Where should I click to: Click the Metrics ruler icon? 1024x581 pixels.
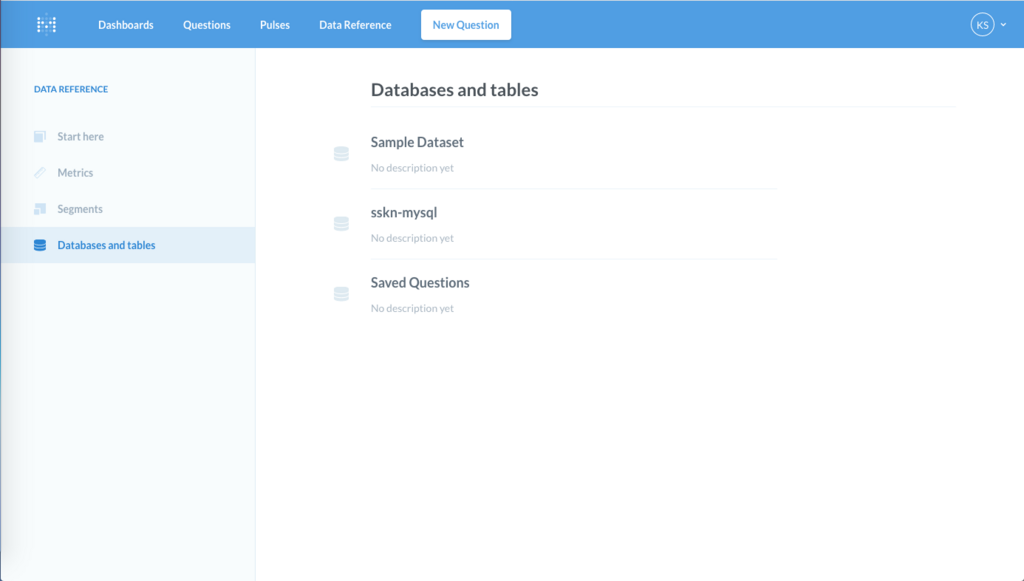(40, 173)
